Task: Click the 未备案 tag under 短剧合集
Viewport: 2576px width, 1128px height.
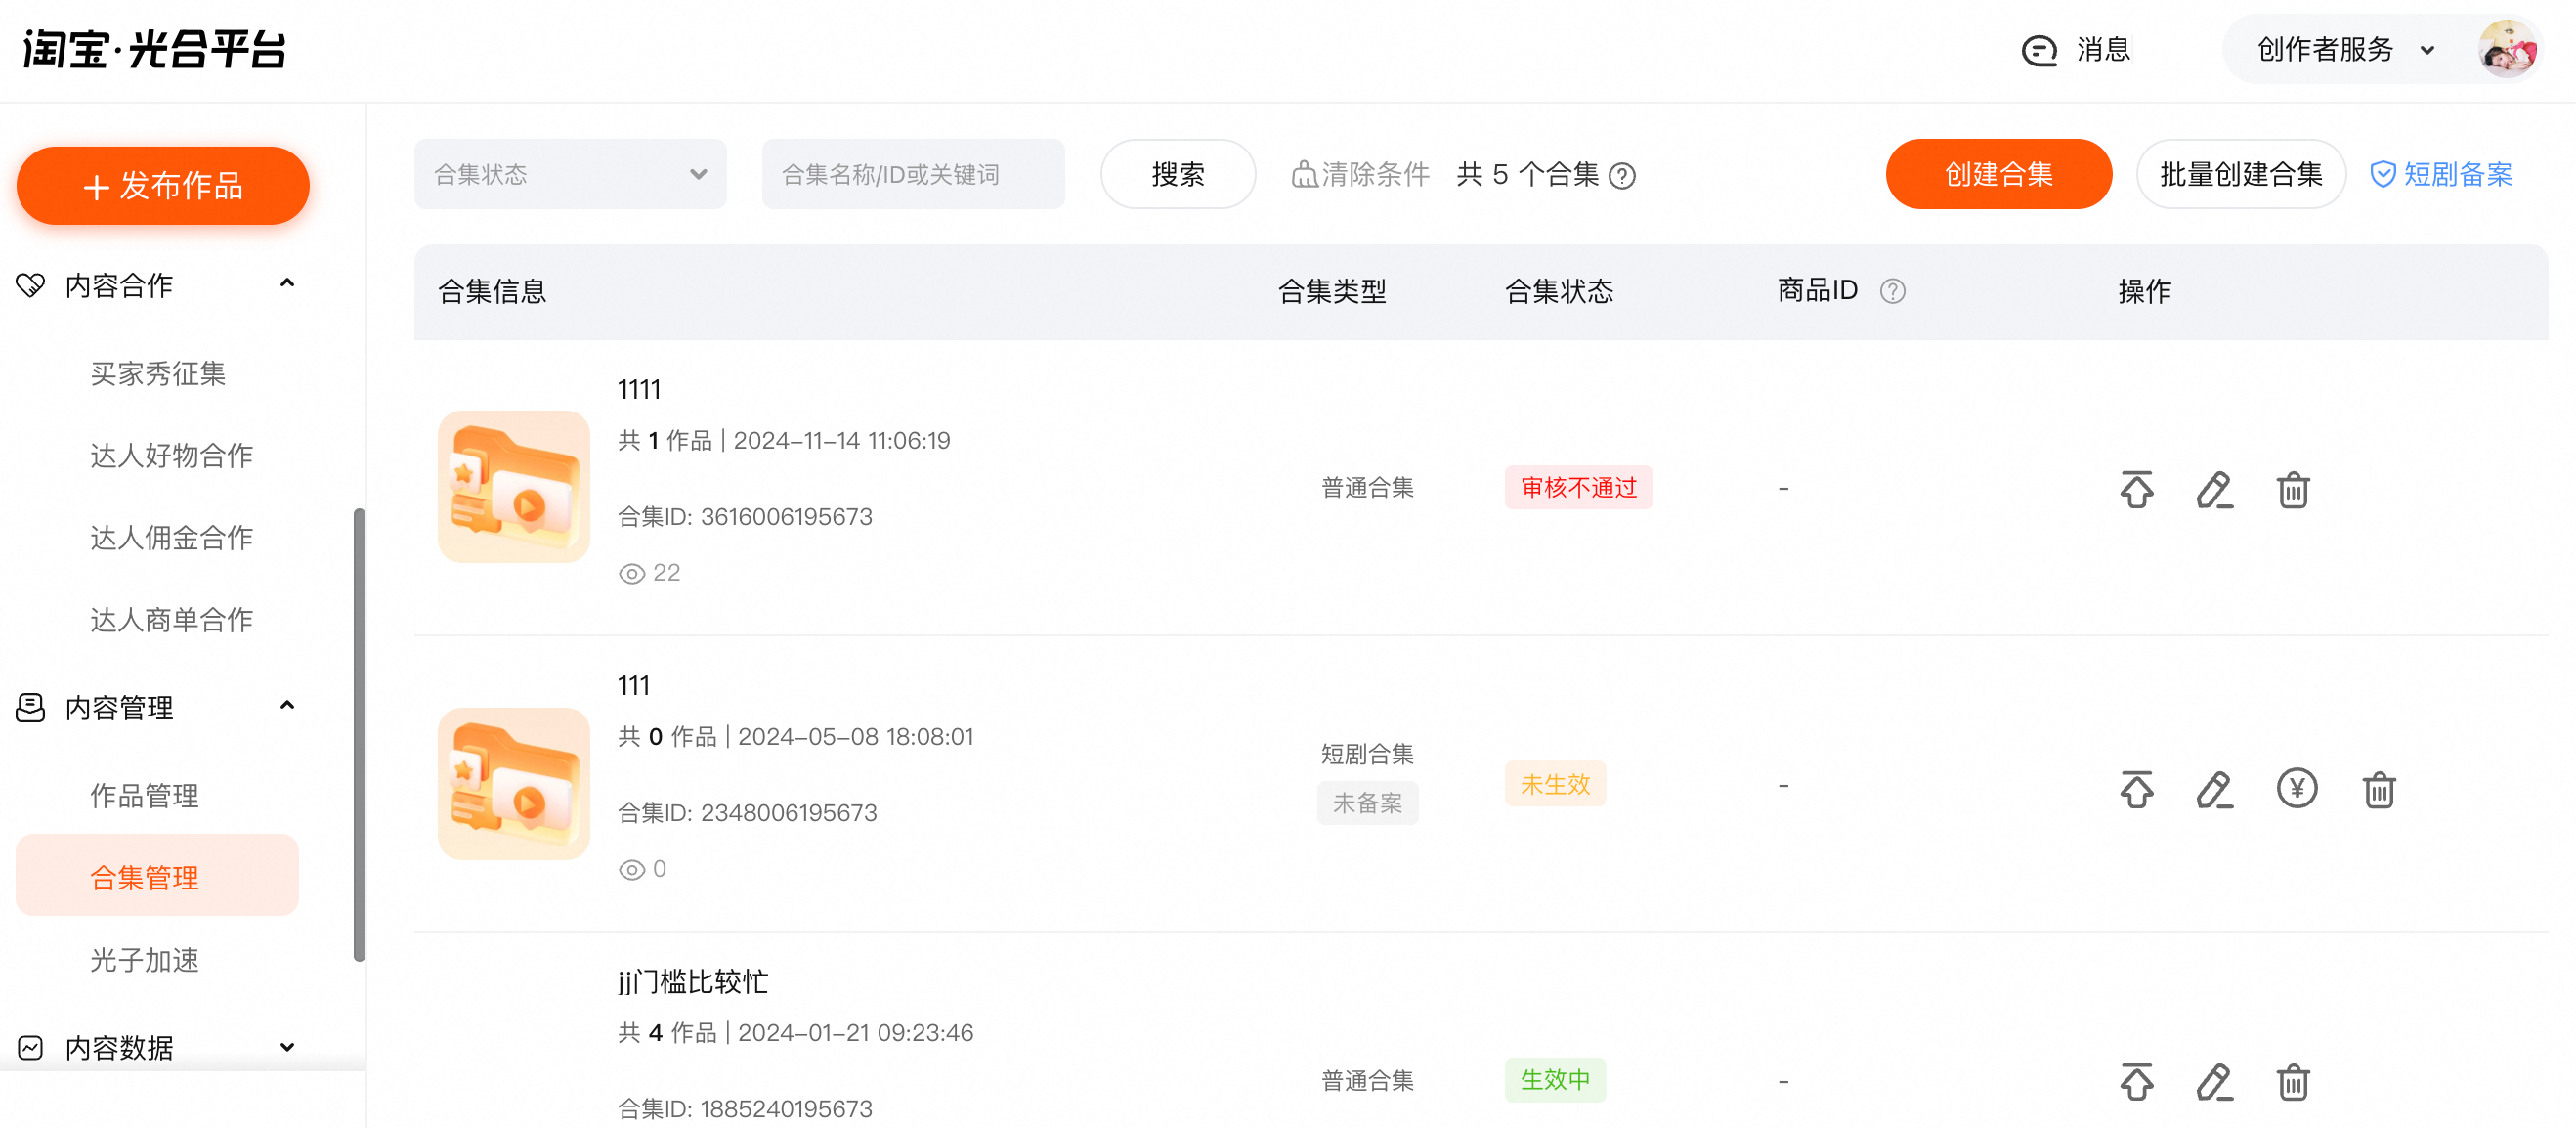Action: click(x=1367, y=803)
